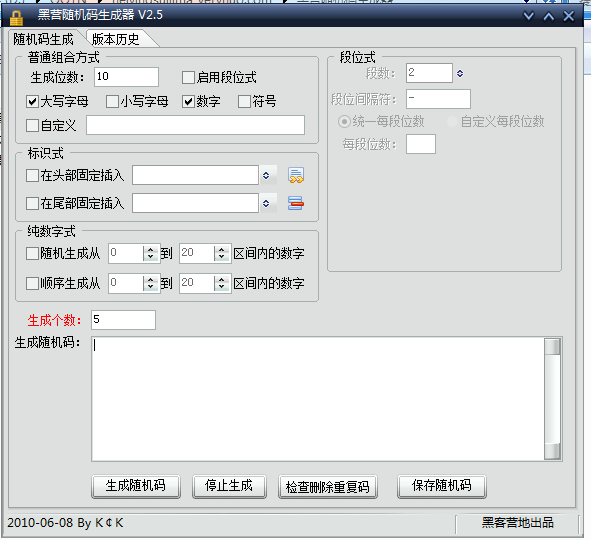Screen dimensions: 591x540
Task: Click the 每段位数 input field
Action: coord(421,144)
